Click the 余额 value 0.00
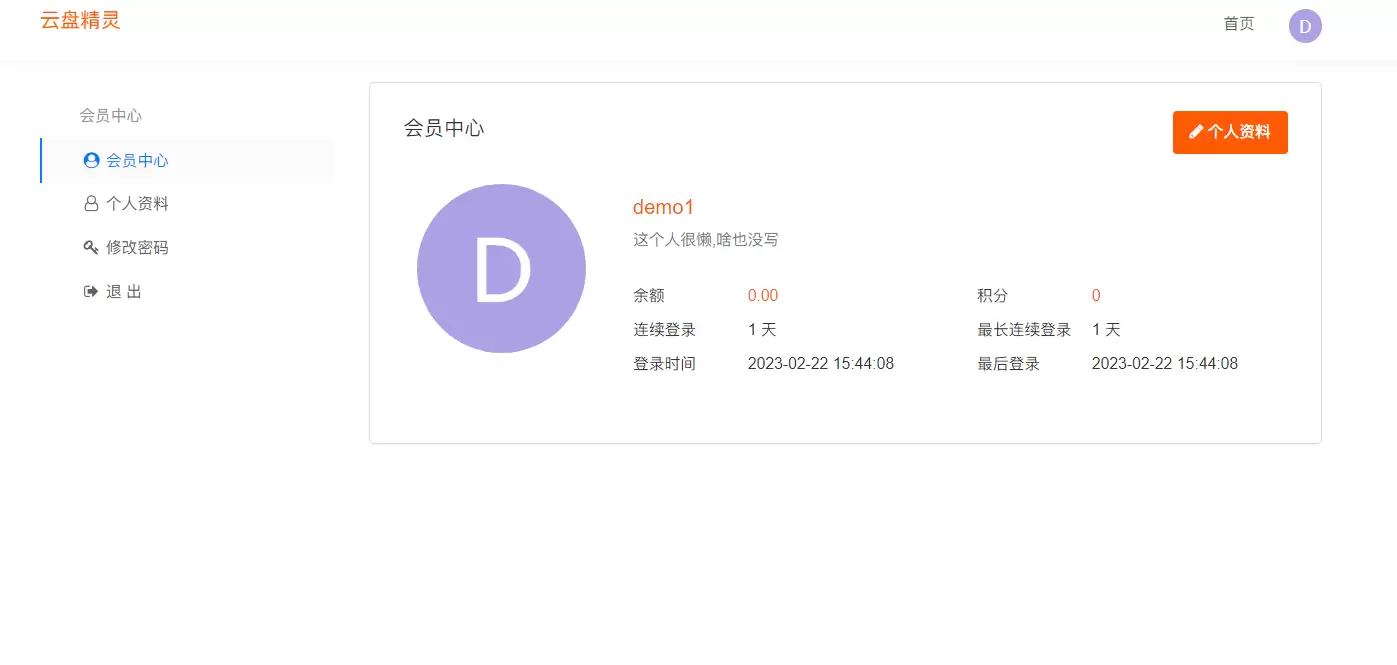The width and height of the screenshot is (1397, 665). [x=763, y=296]
